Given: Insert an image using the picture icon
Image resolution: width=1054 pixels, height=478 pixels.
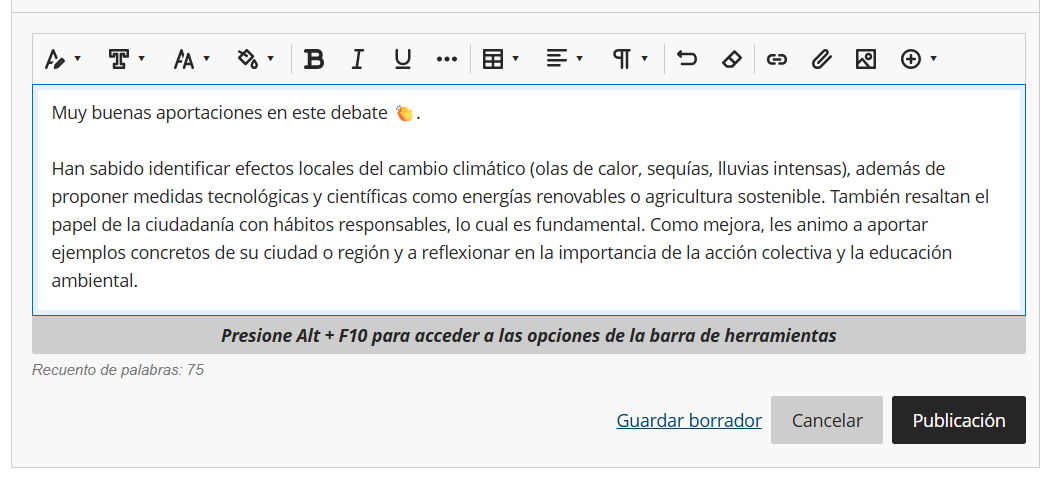Looking at the screenshot, I should pyautogui.click(x=866, y=60).
